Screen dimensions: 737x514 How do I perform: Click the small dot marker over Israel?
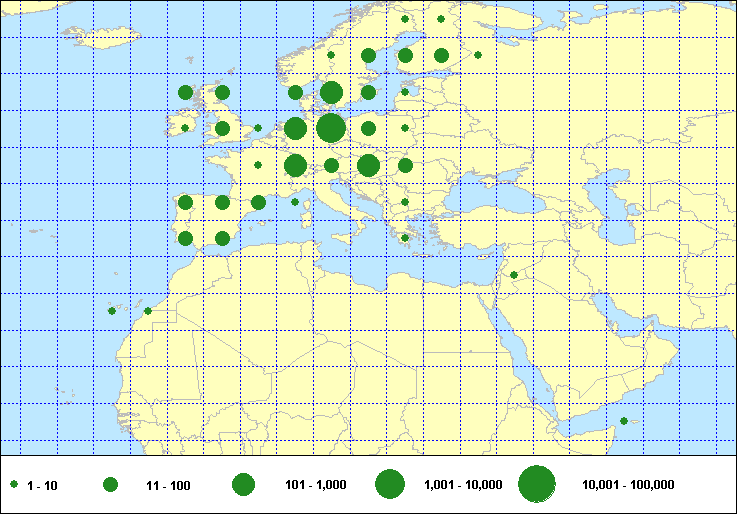click(514, 275)
